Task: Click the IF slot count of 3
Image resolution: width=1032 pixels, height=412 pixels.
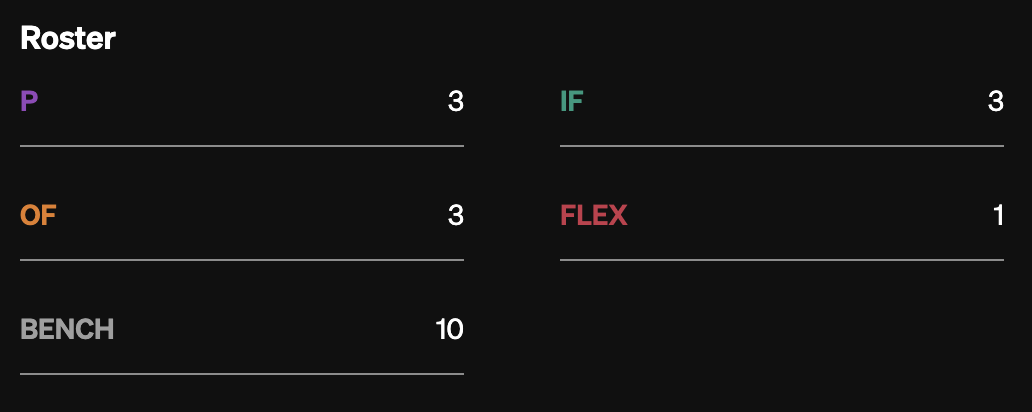Action: click(995, 102)
